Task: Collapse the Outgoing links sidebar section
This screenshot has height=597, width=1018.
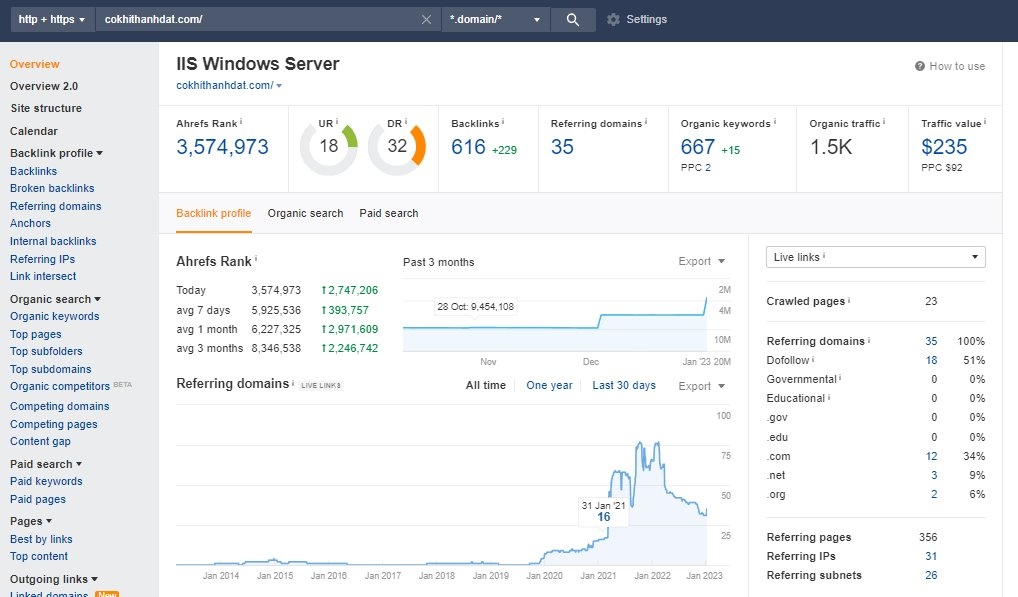Action: point(54,579)
